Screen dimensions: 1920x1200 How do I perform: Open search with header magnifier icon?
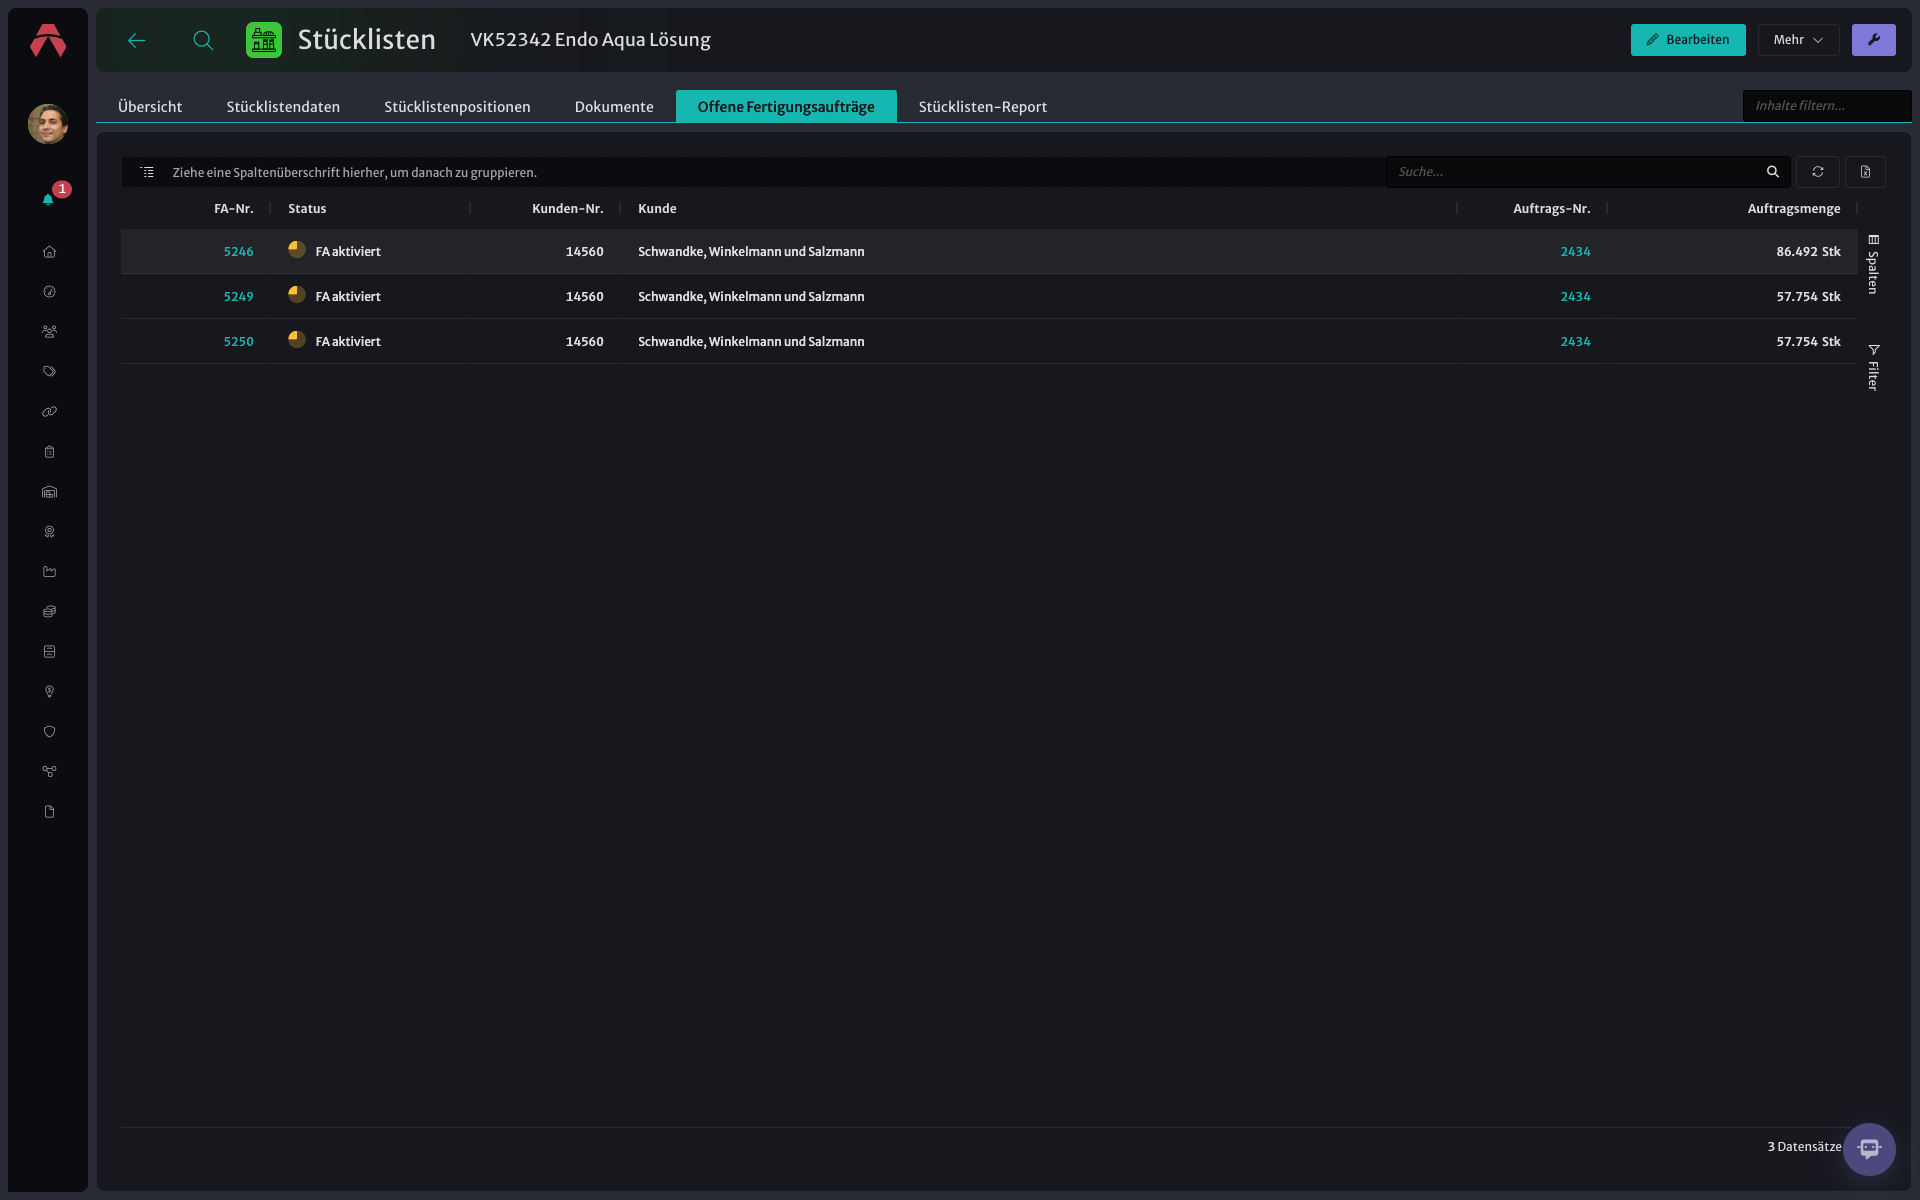(203, 40)
